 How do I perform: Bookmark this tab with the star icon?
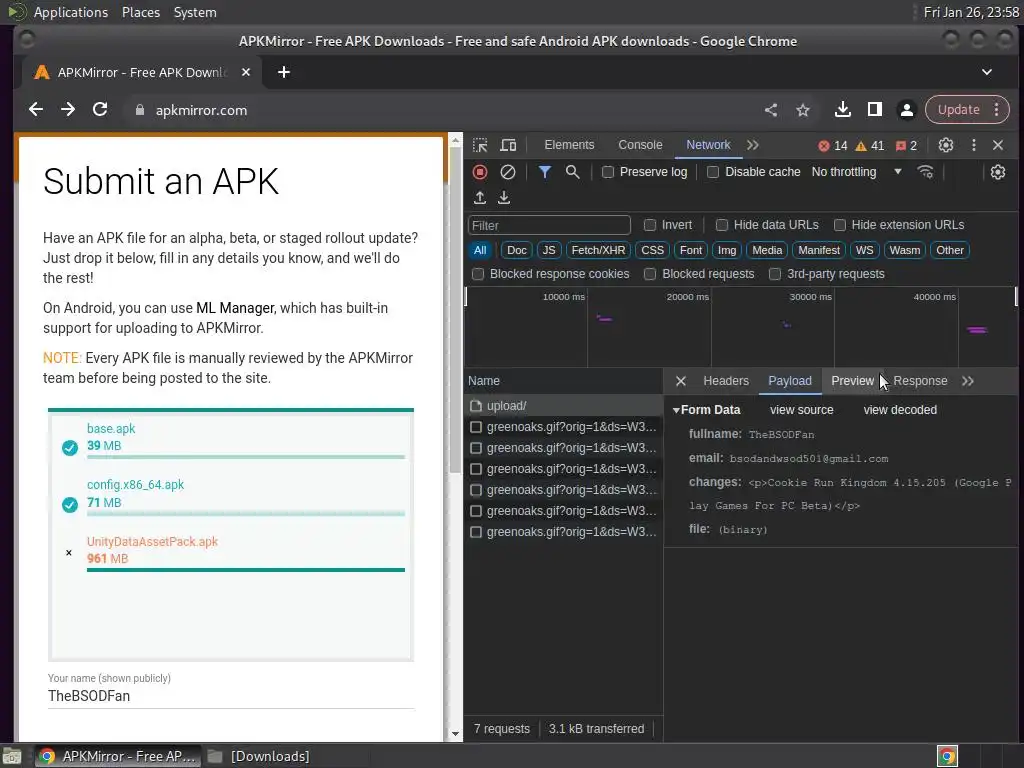click(x=803, y=110)
